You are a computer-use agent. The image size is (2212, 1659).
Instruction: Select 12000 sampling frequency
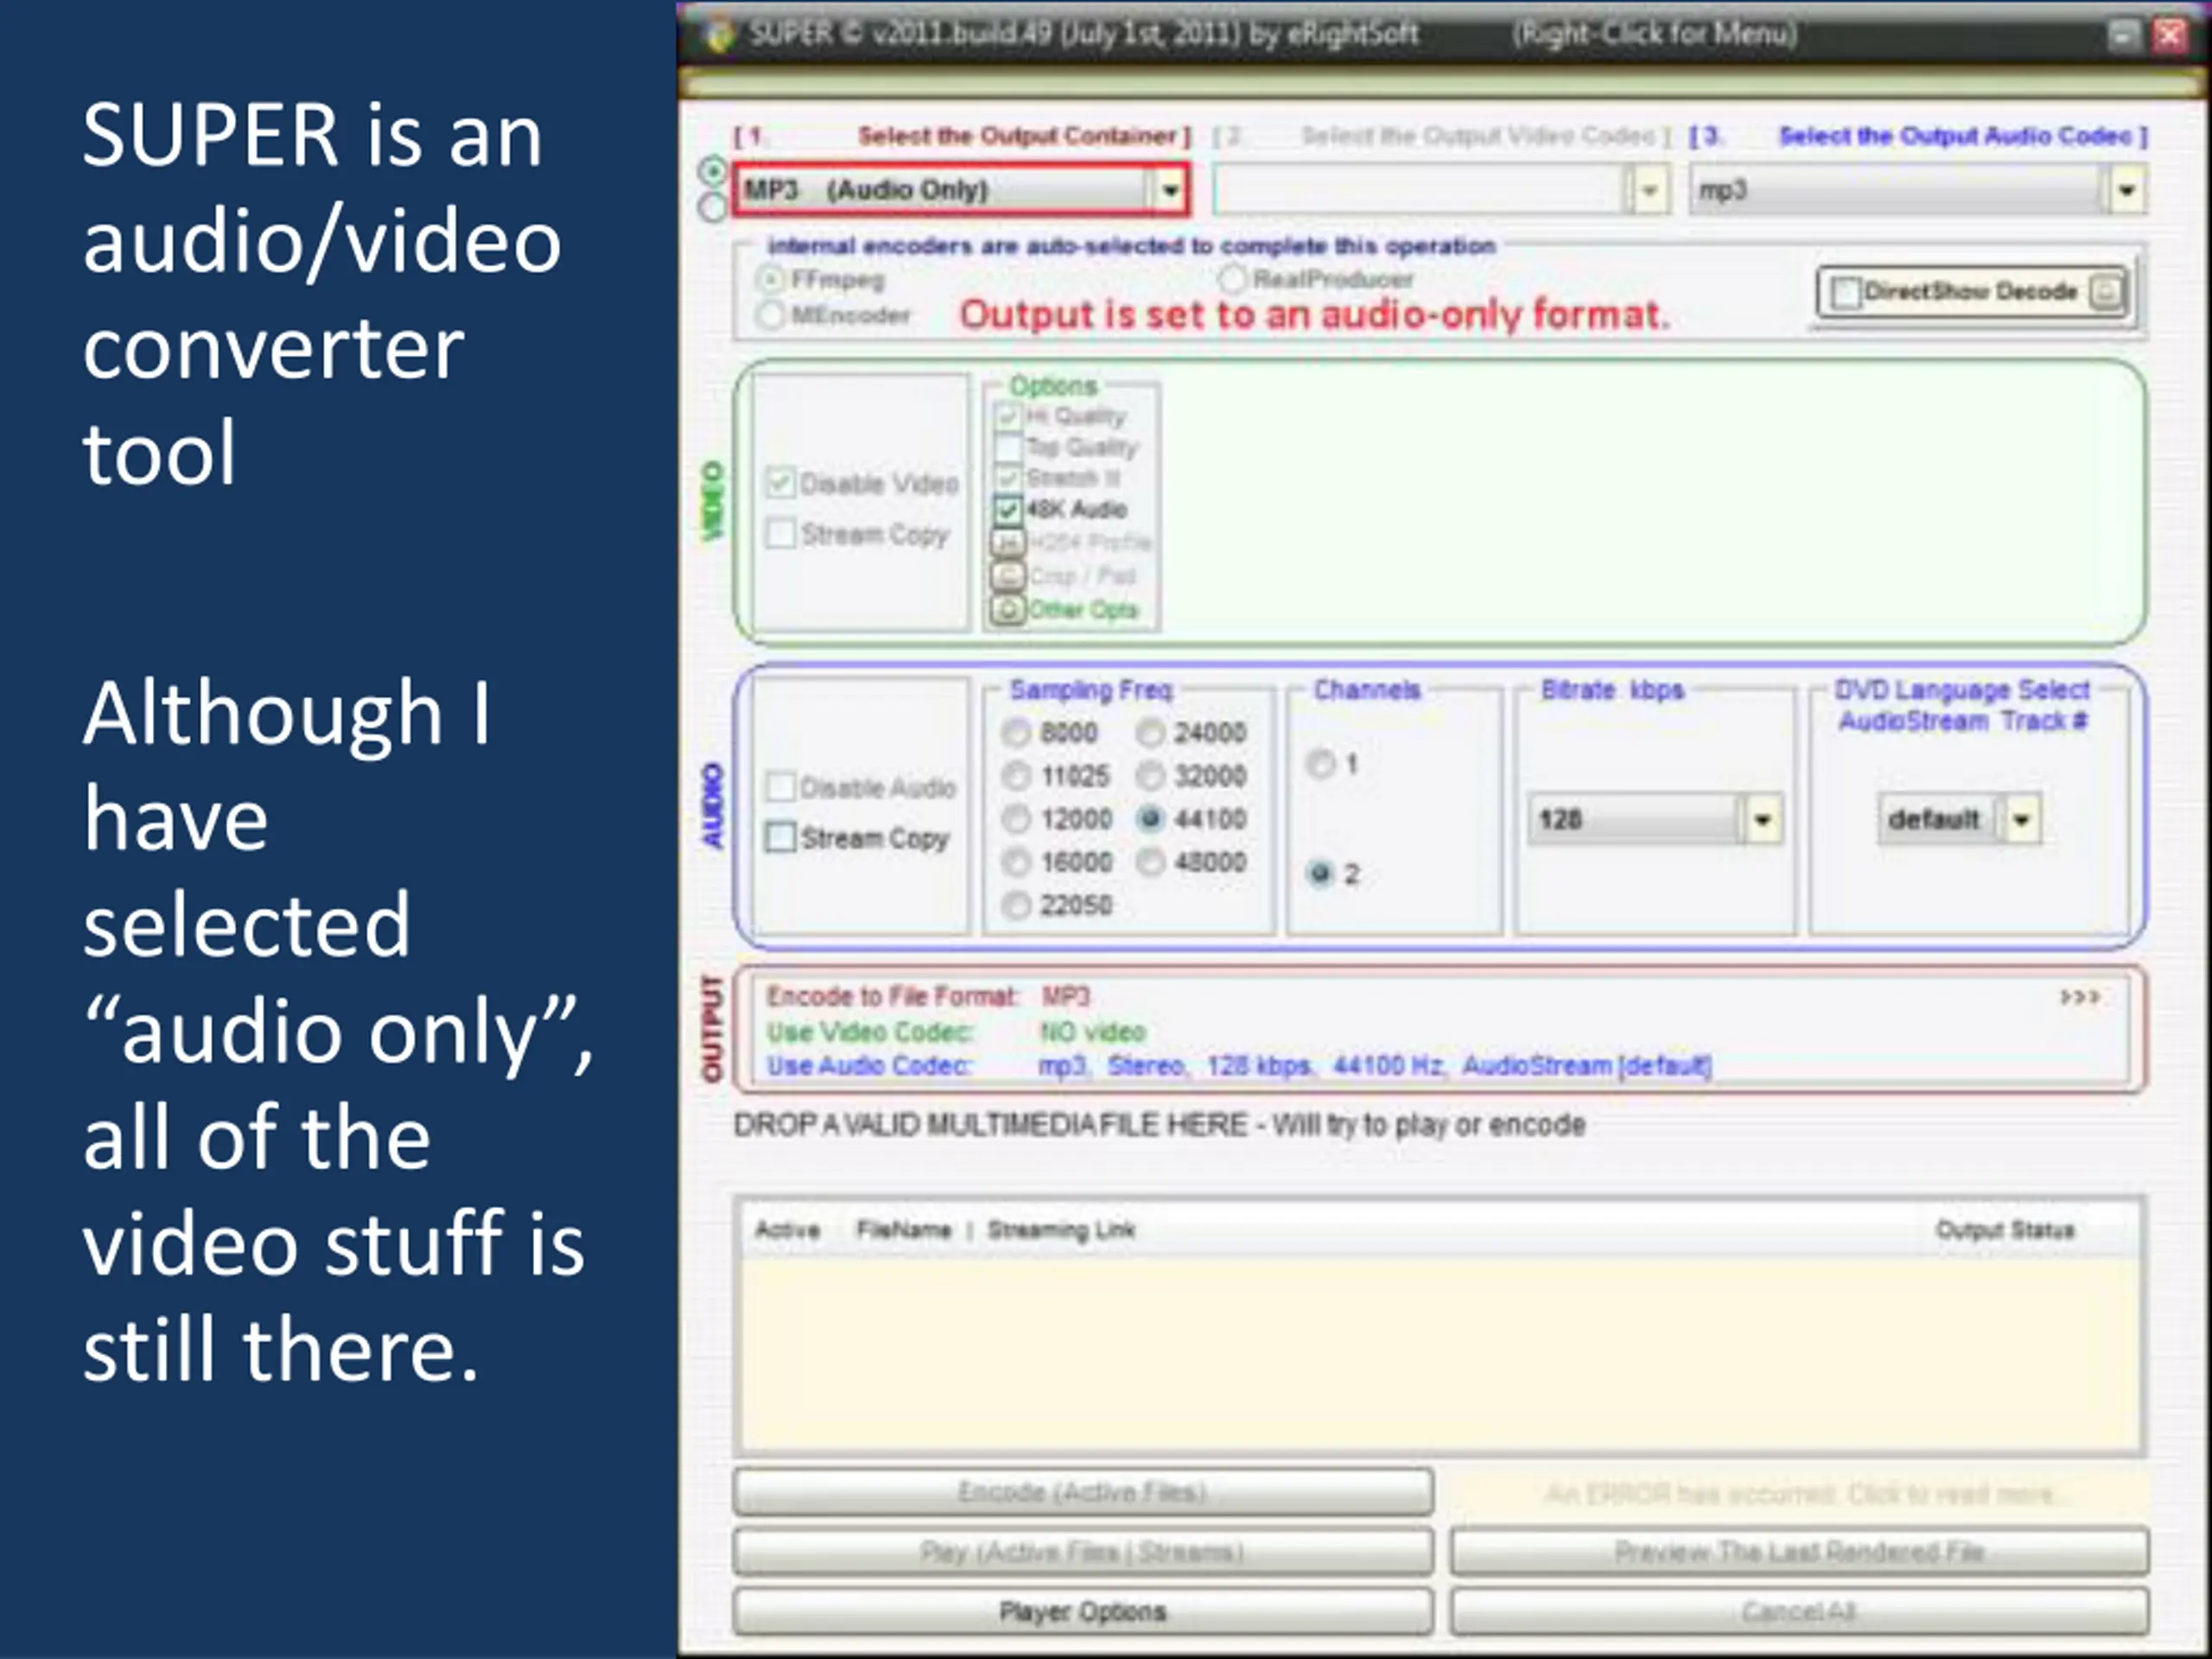tap(1016, 819)
